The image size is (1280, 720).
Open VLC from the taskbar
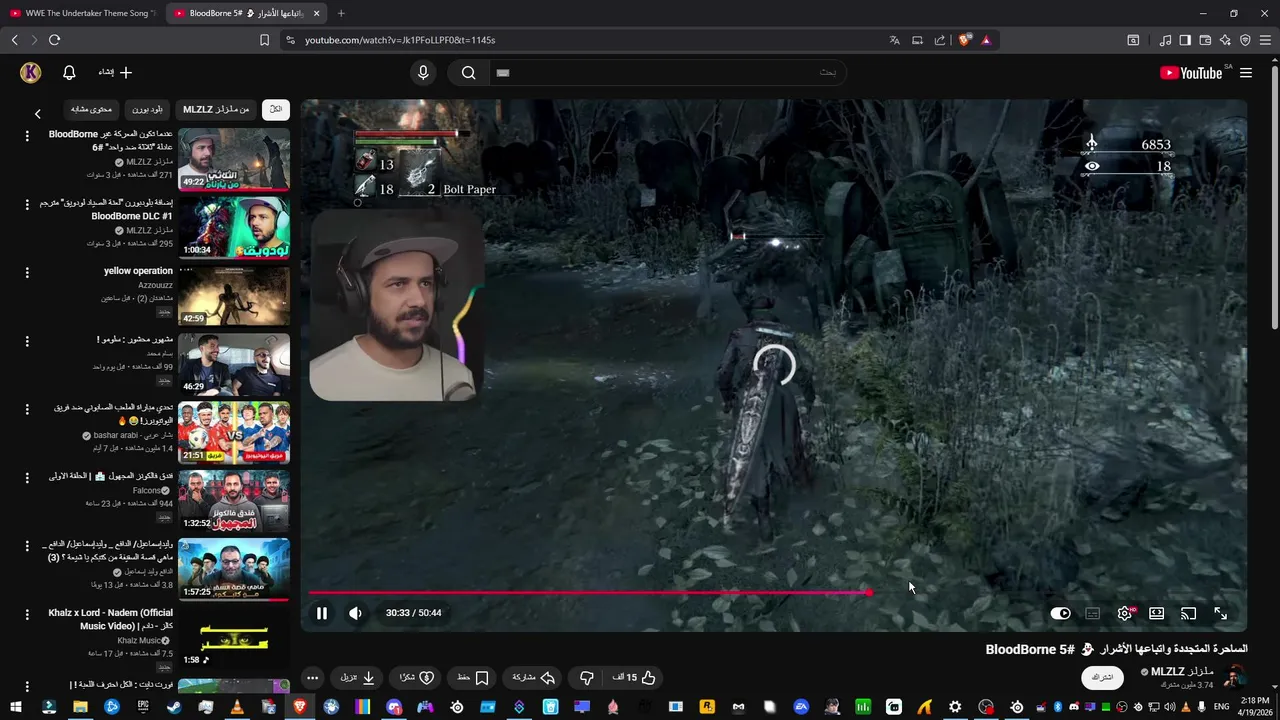tap(237, 707)
